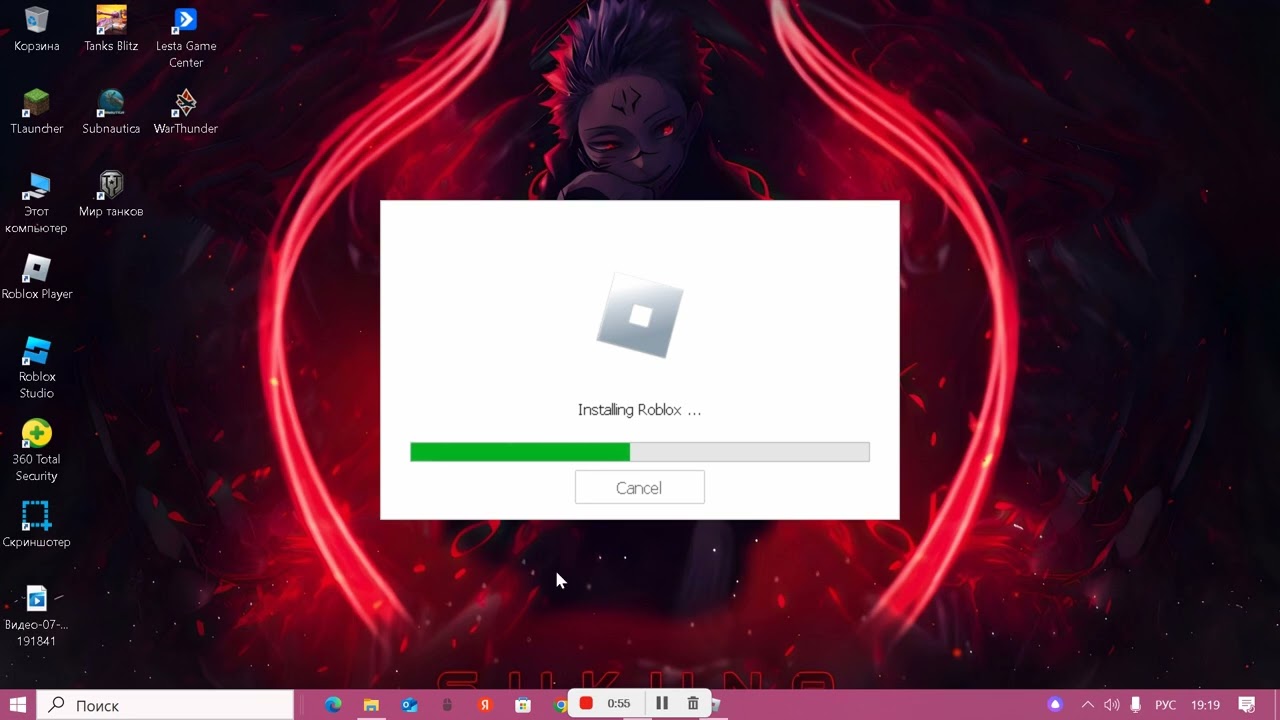The width and height of the screenshot is (1280, 720).
Task: Open Outlook from the taskbar
Action: (409, 705)
